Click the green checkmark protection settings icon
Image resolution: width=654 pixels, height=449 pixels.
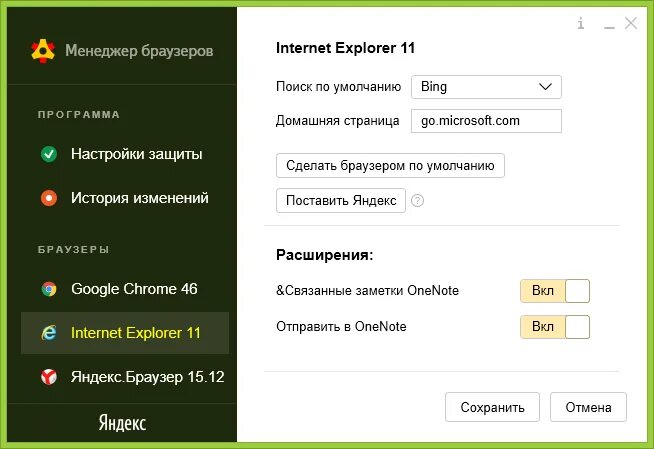point(49,154)
